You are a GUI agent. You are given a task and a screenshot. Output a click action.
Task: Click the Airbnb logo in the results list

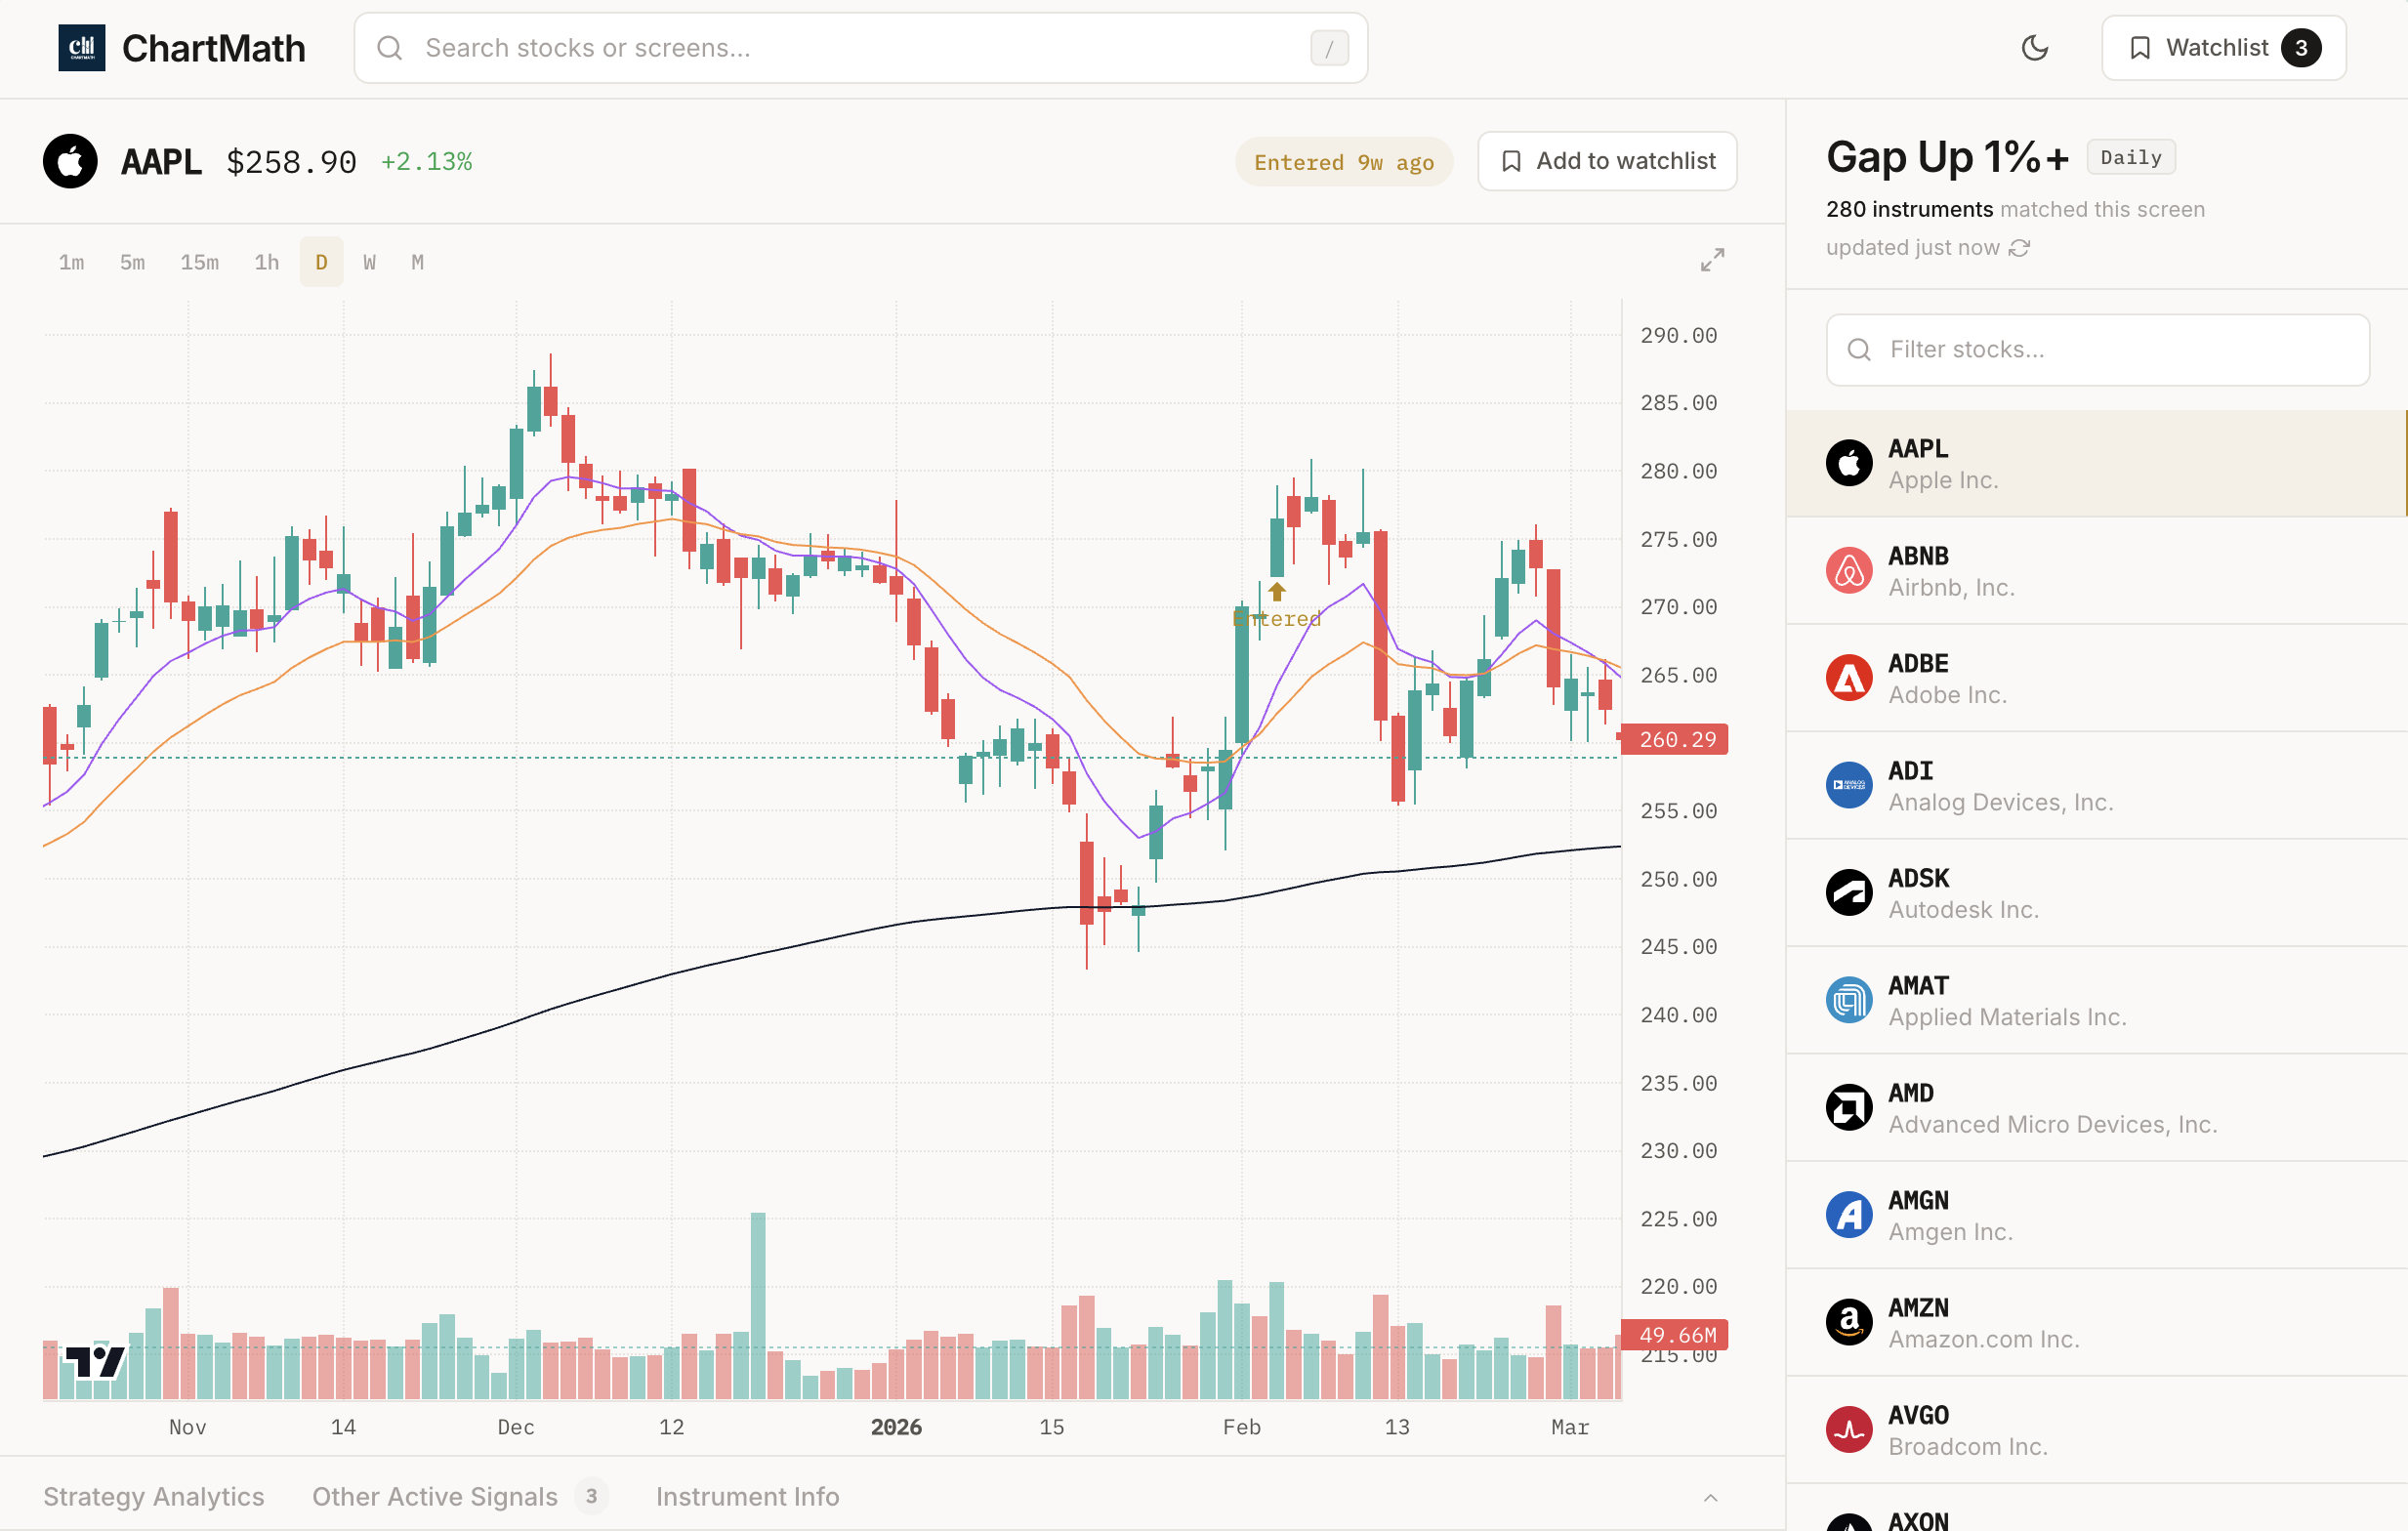[x=1850, y=570]
